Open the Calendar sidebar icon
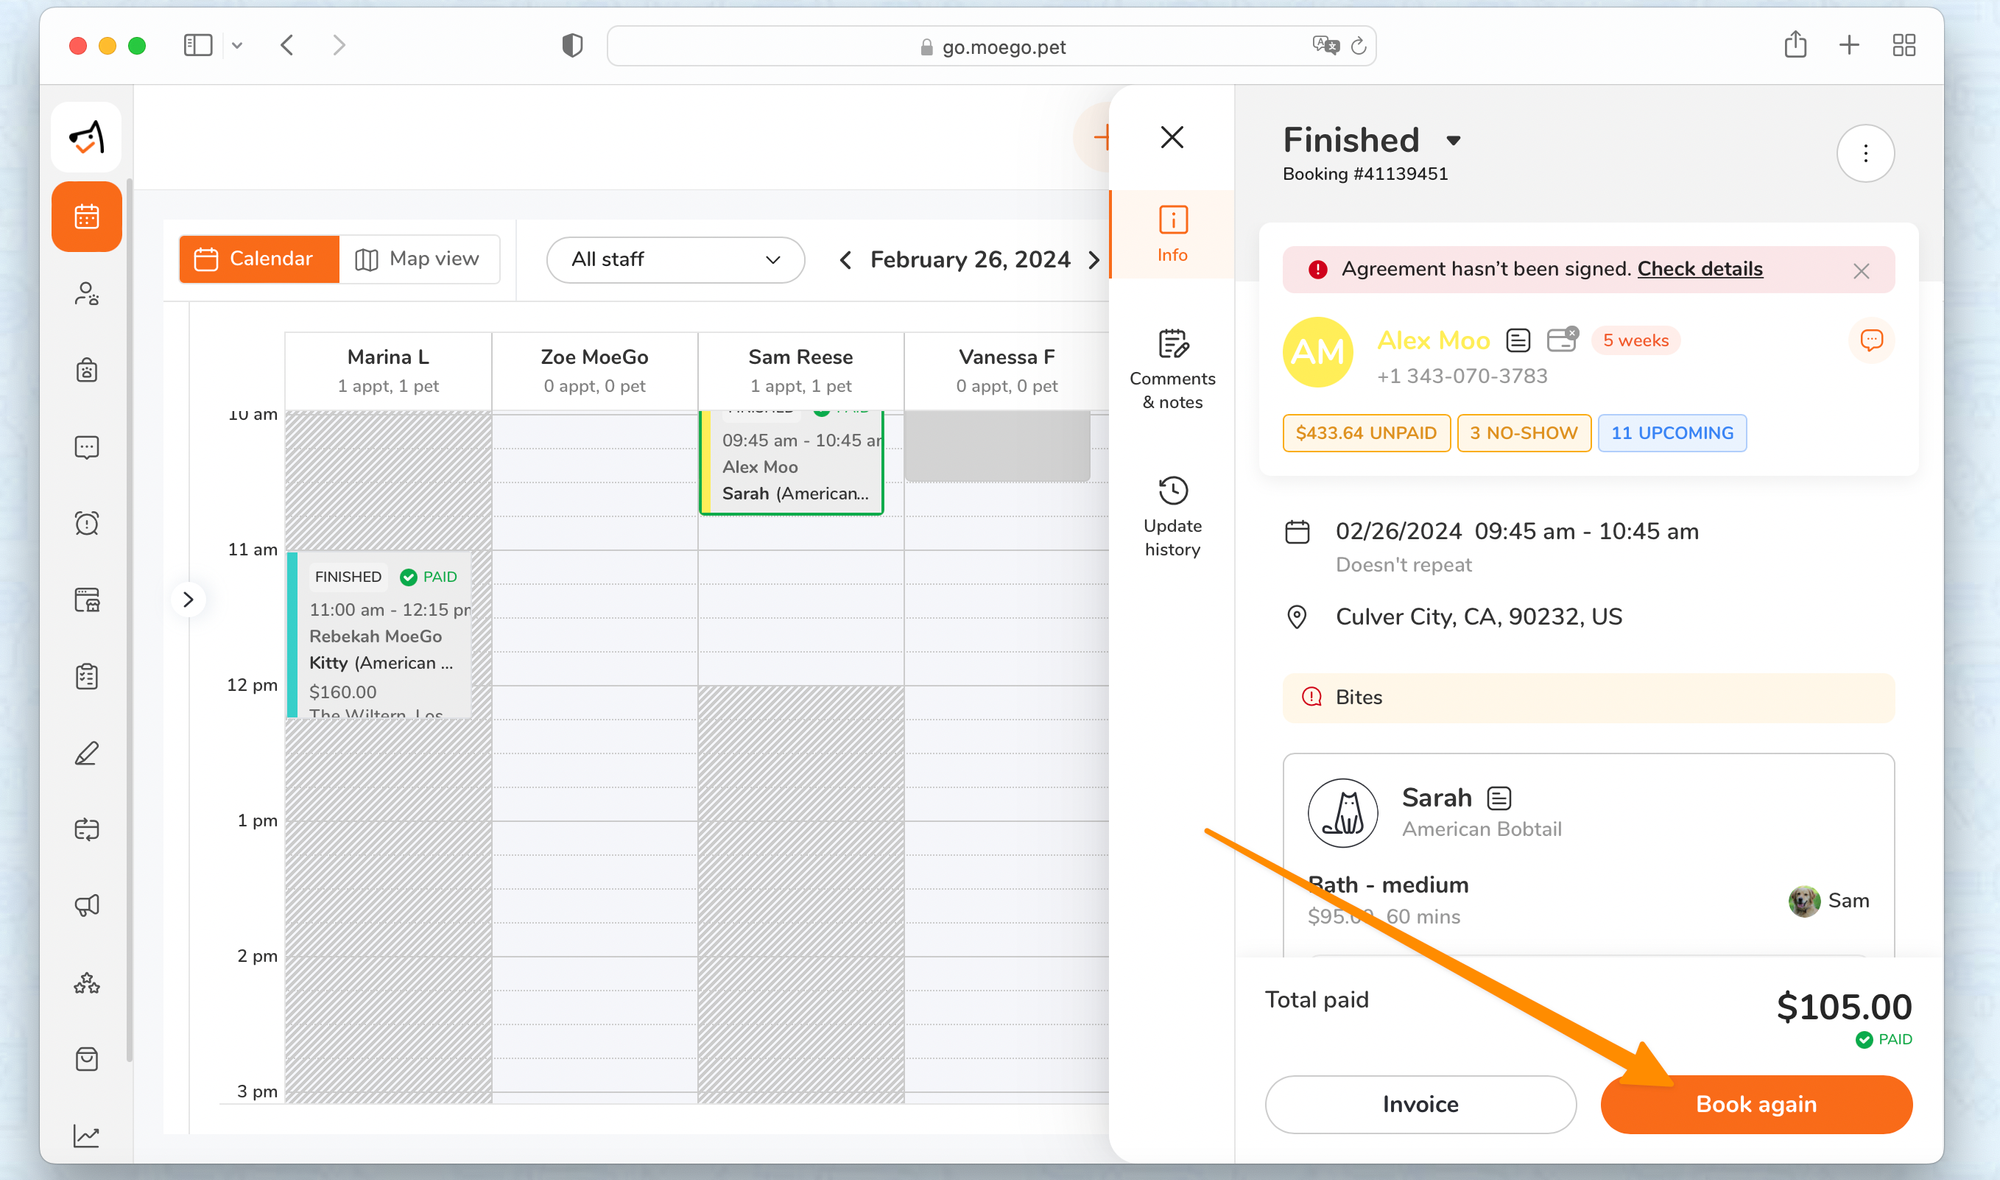2000x1180 pixels. (x=87, y=217)
